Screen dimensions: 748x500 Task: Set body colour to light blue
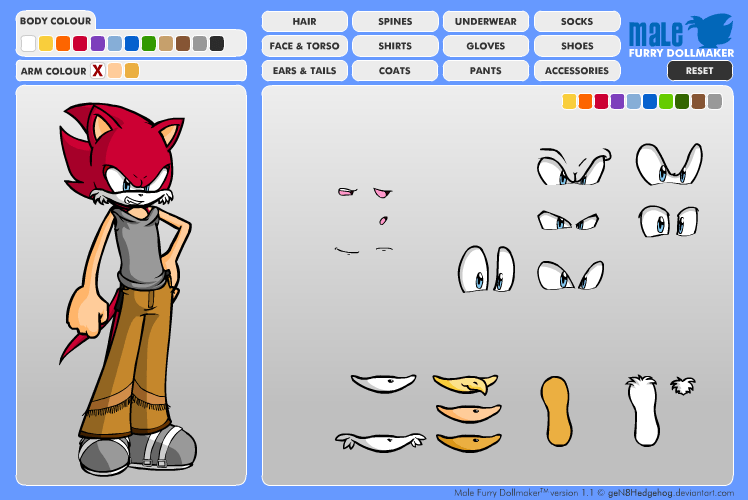click(x=115, y=43)
